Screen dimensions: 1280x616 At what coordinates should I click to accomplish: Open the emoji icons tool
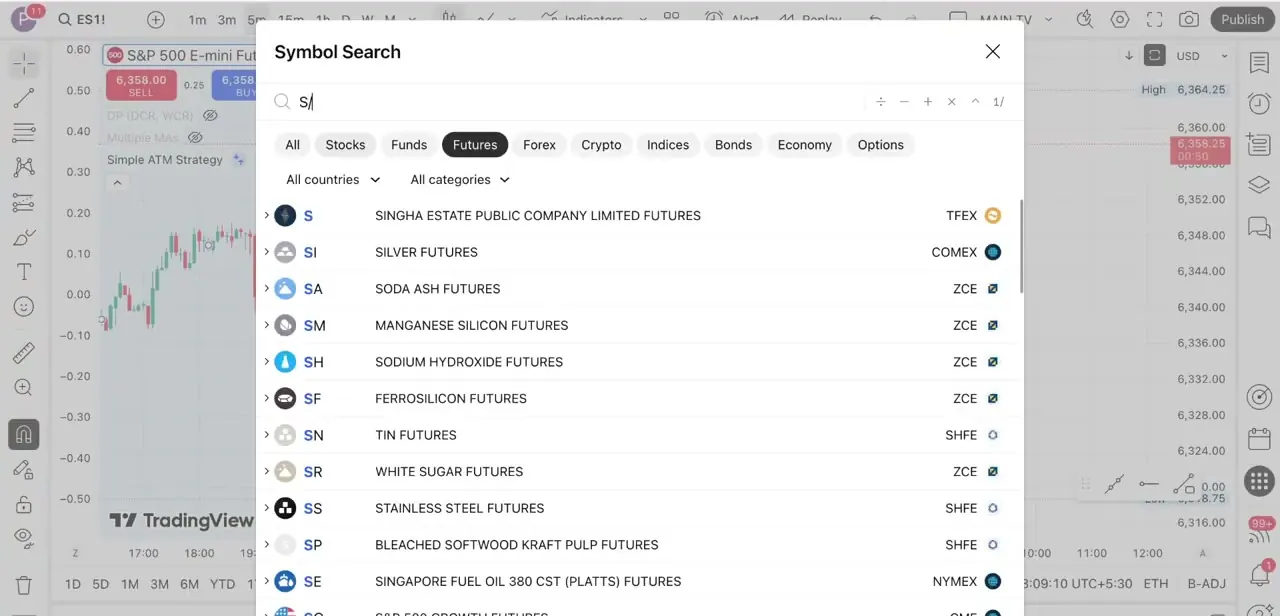click(x=24, y=307)
